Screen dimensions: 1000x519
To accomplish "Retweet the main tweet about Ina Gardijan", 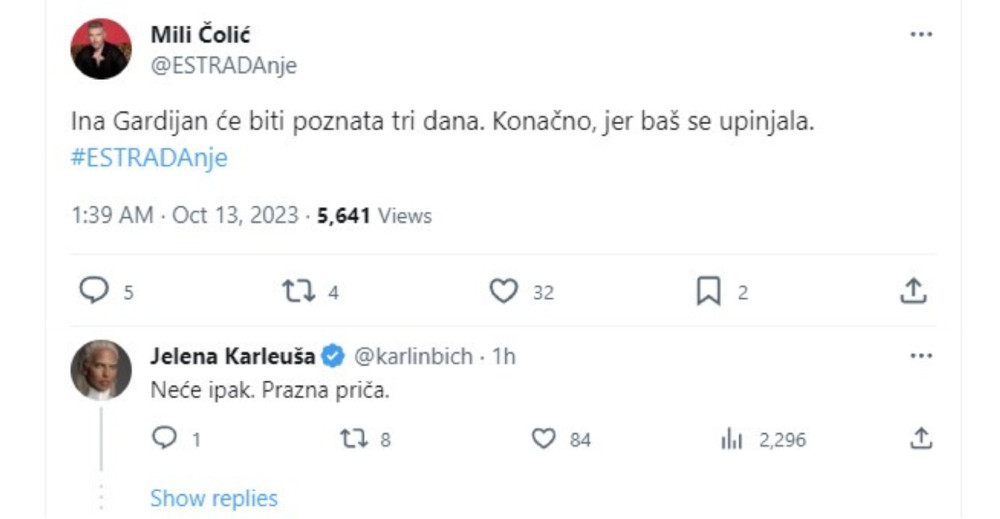I will click(x=298, y=291).
